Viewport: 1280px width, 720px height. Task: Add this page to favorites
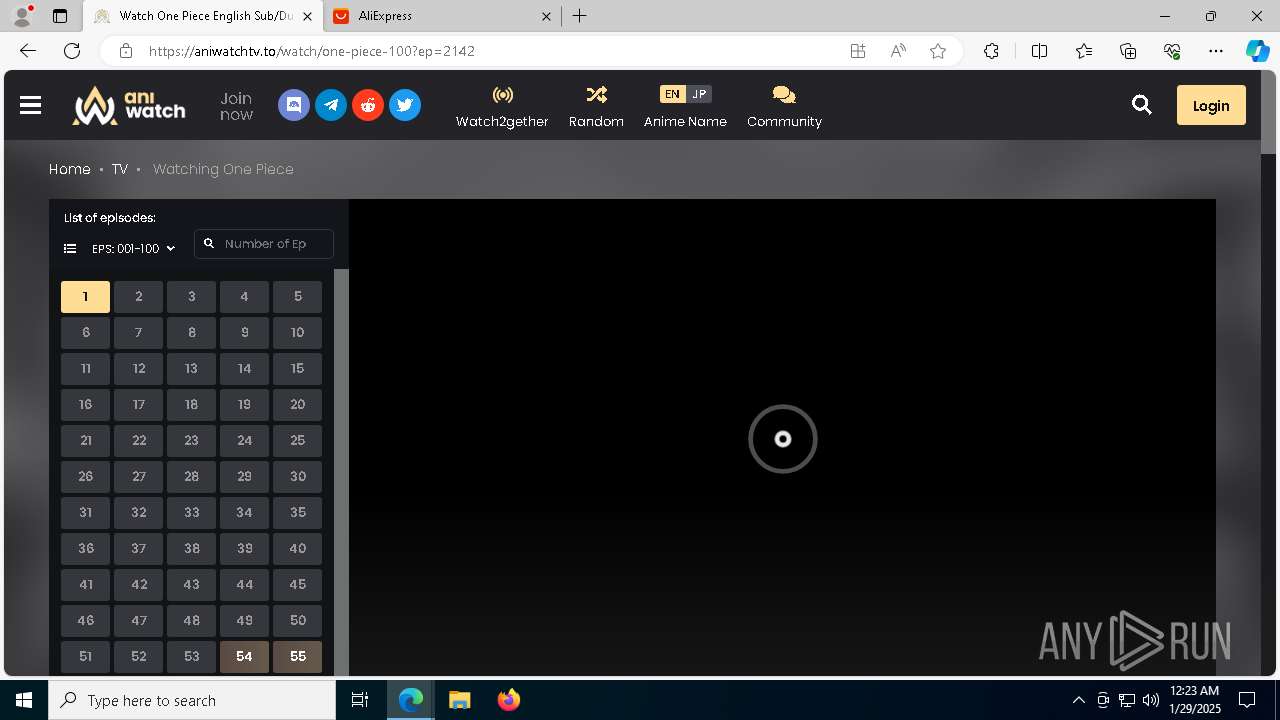click(938, 51)
